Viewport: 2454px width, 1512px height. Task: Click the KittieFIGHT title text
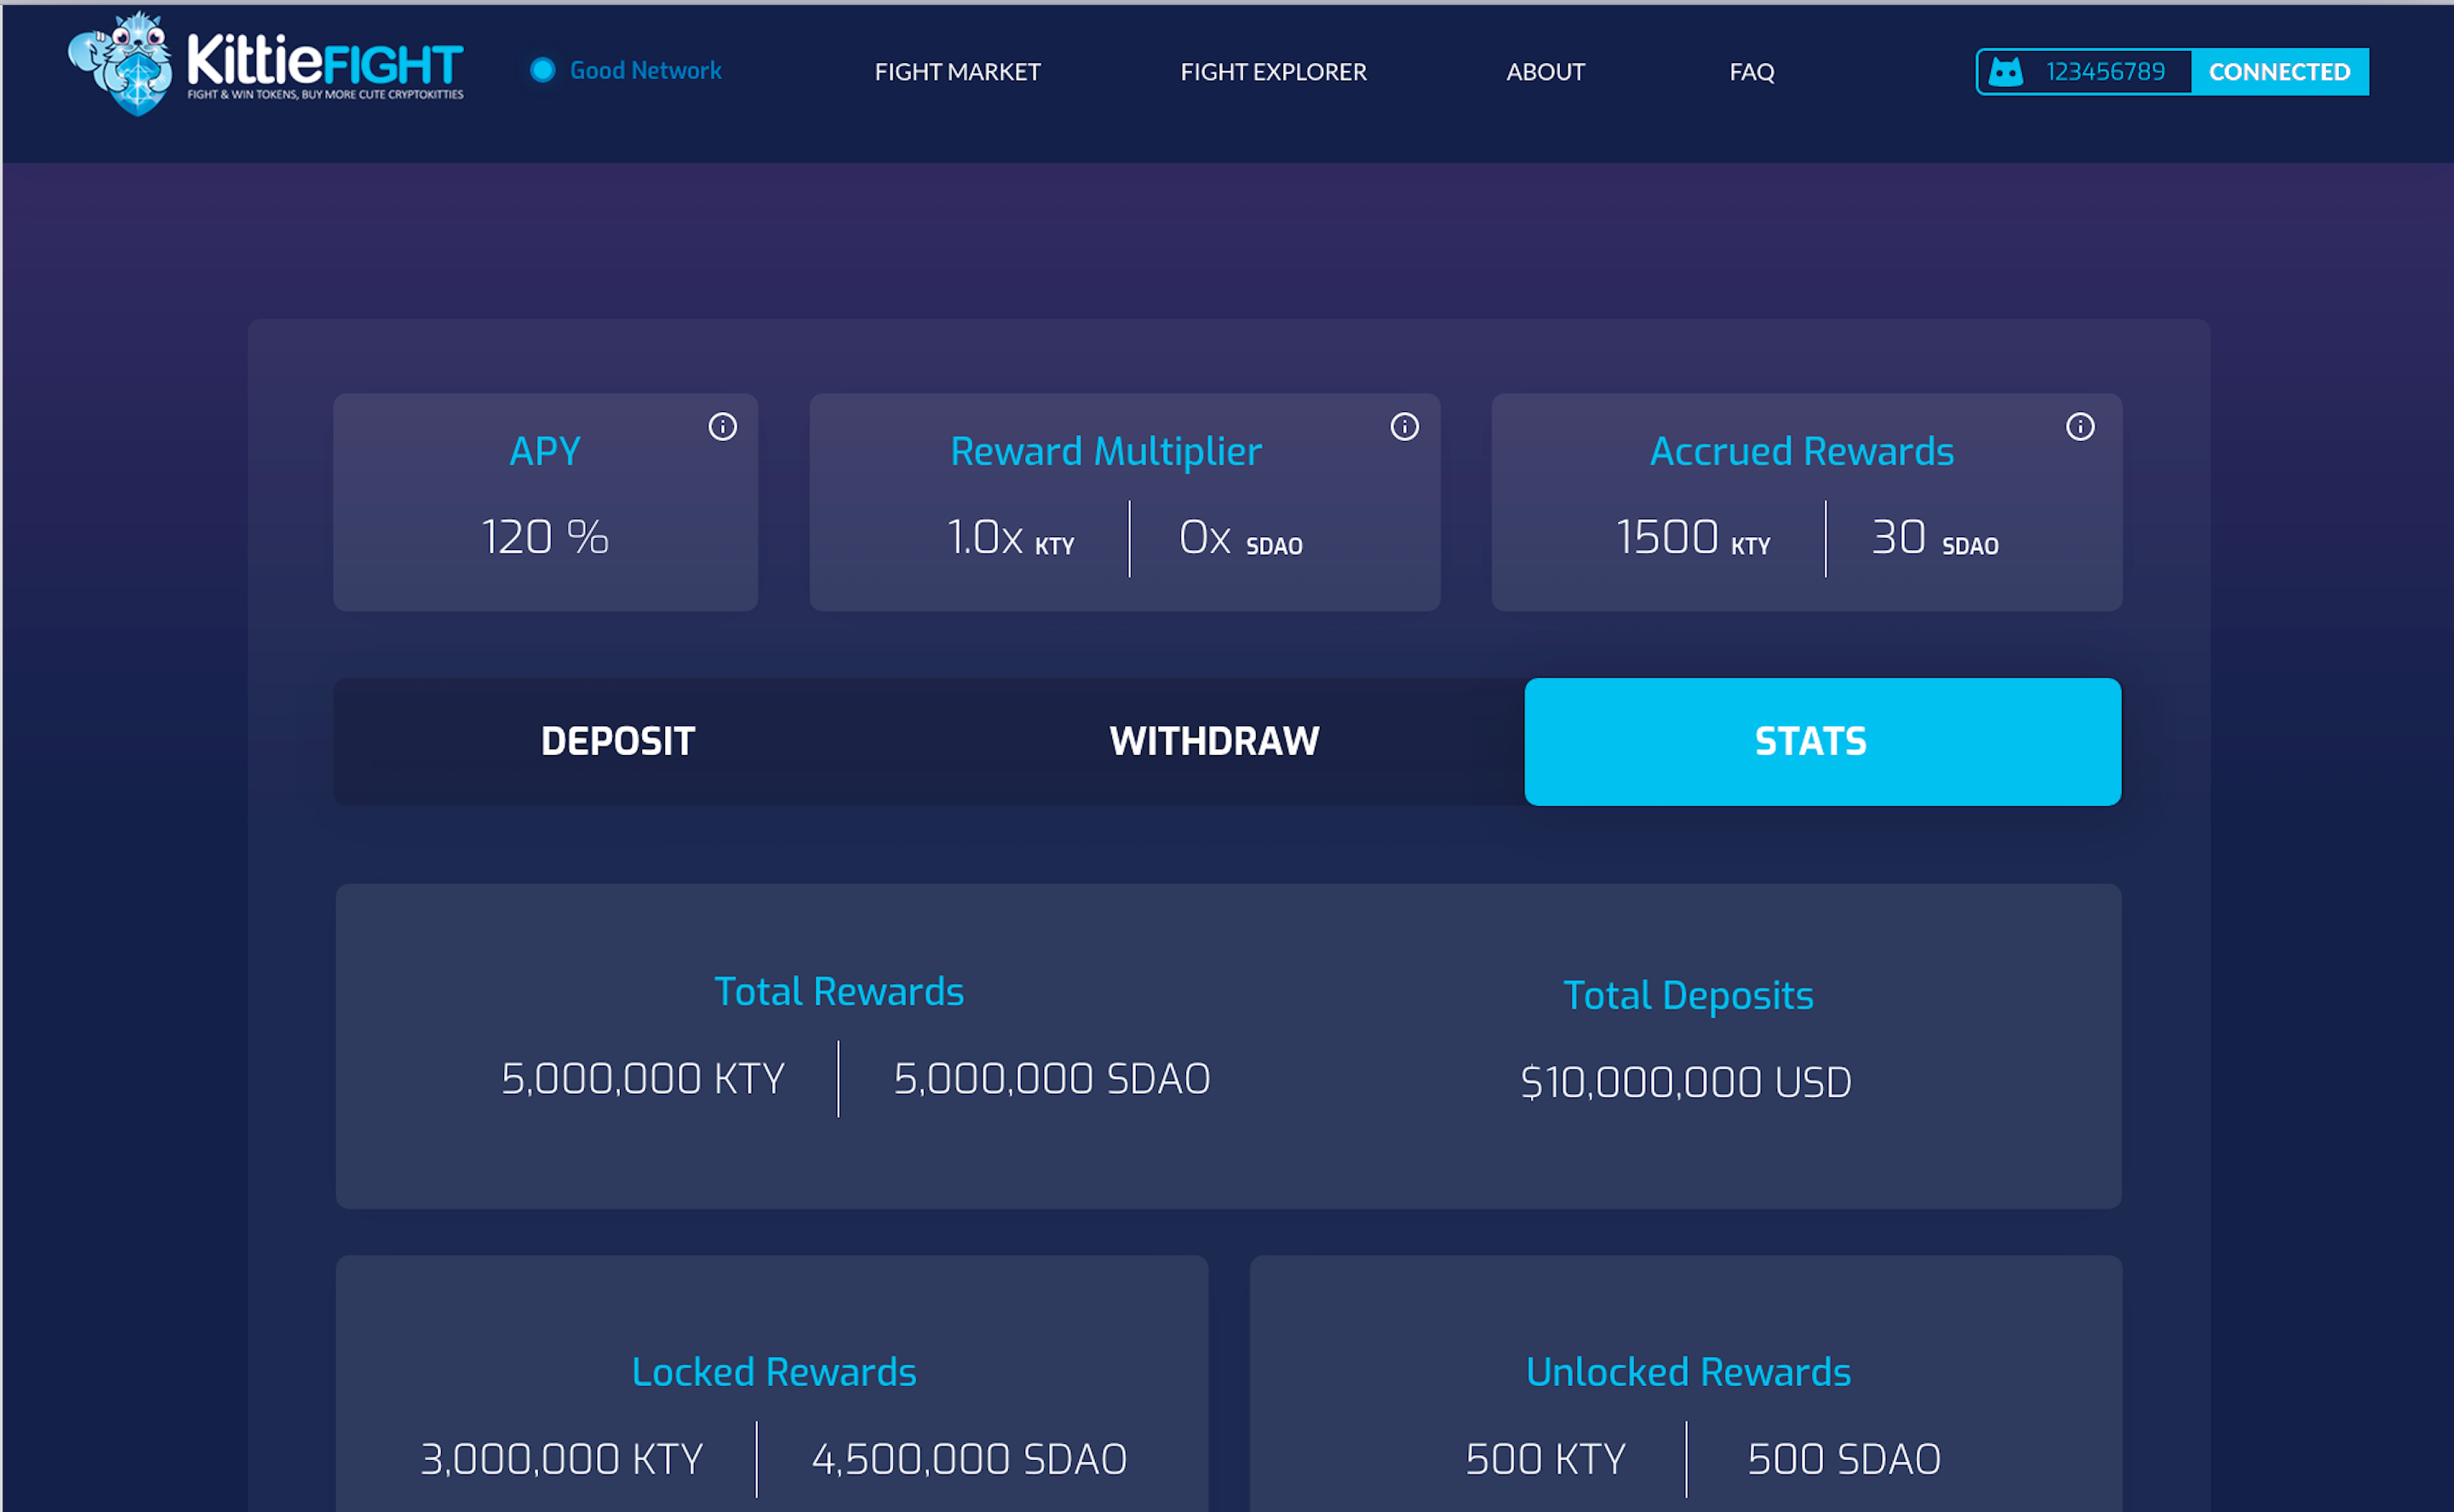pos(325,62)
